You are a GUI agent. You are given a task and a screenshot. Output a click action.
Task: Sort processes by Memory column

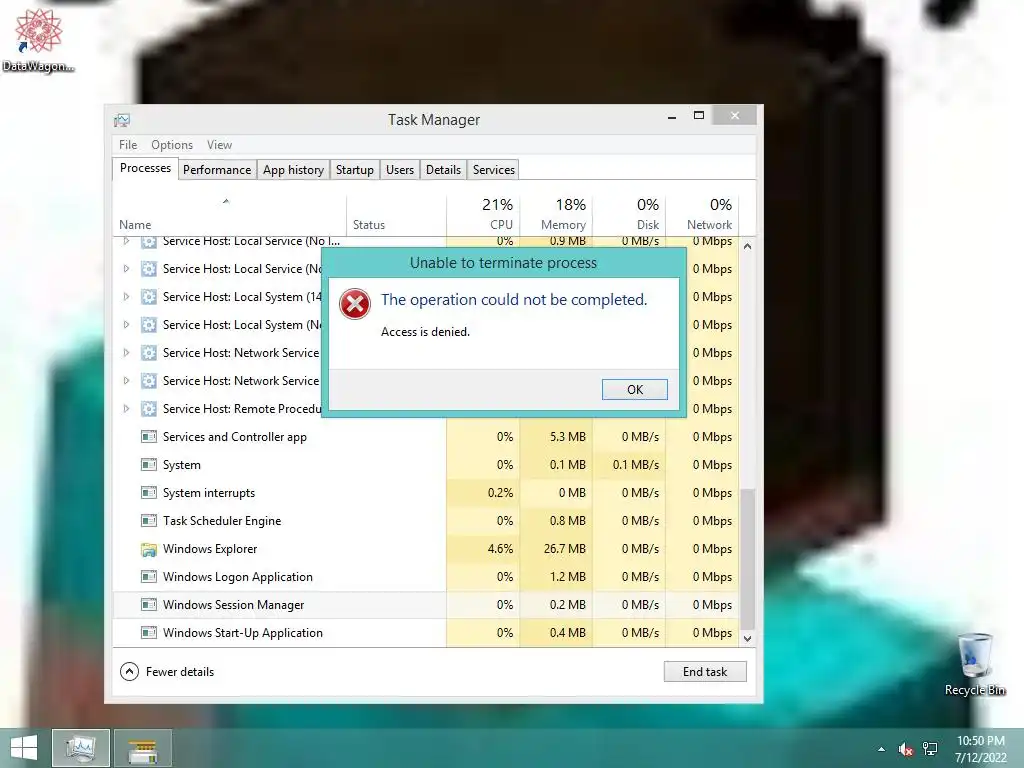[x=556, y=215]
